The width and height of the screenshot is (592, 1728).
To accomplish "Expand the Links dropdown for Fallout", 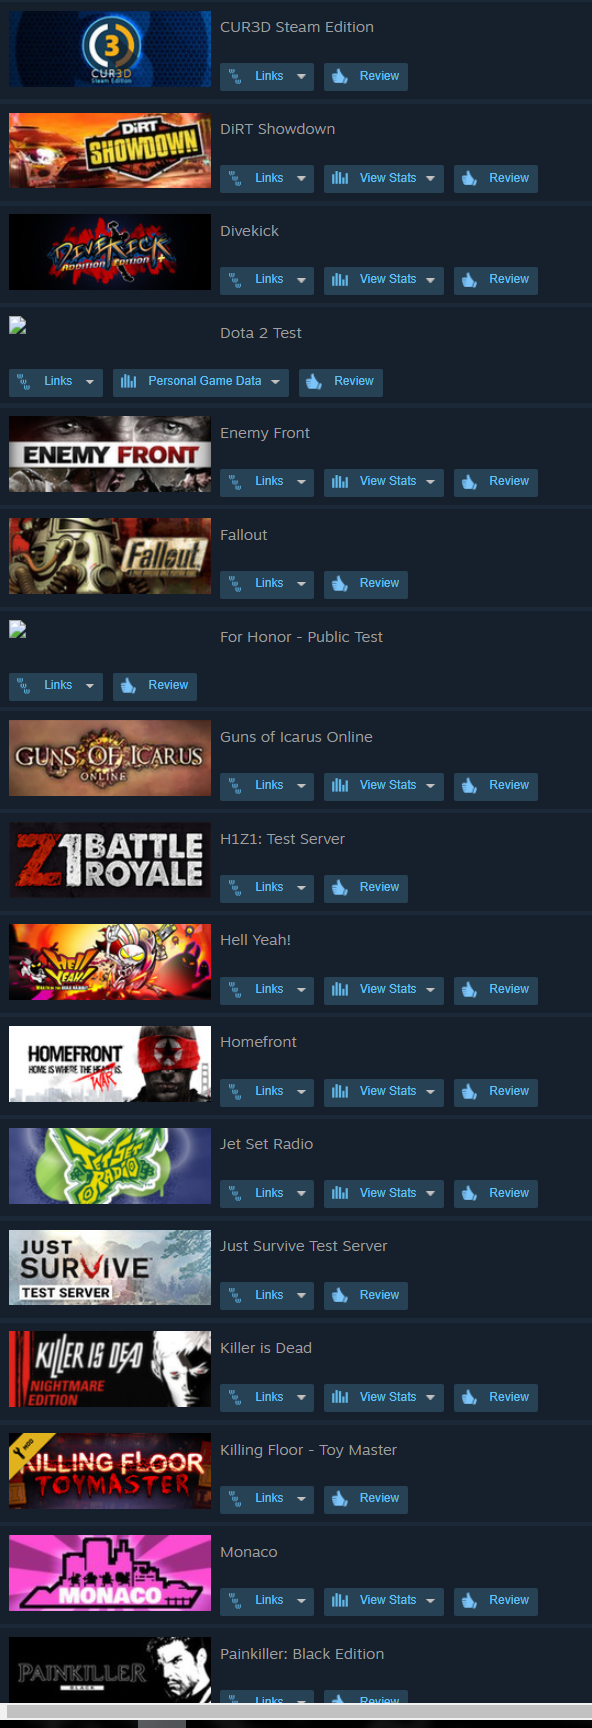I will click(x=267, y=584).
